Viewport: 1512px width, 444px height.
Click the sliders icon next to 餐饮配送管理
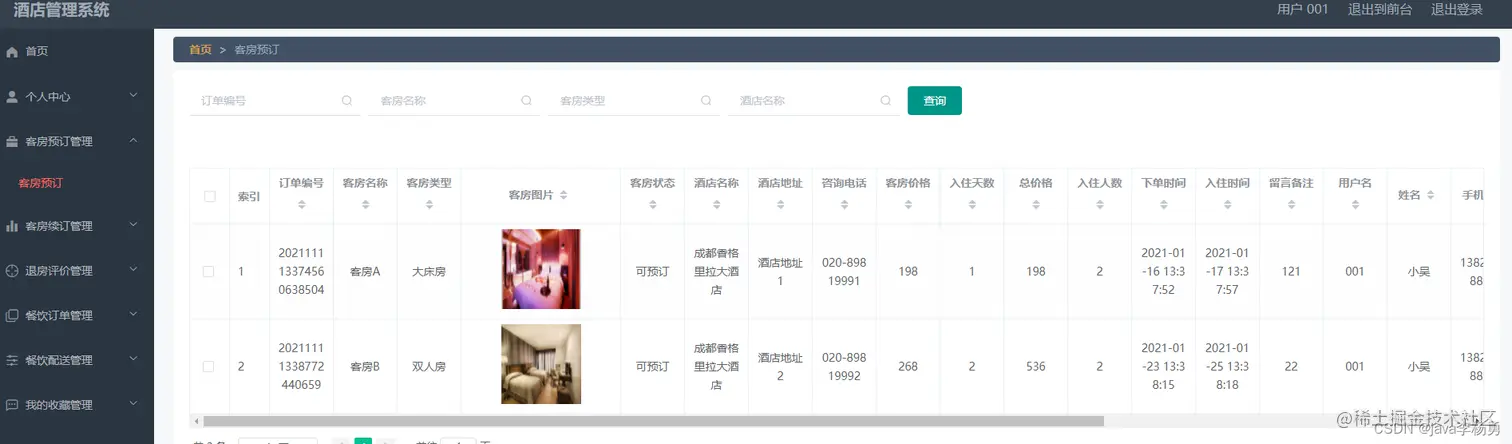click(x=12, y=360)
